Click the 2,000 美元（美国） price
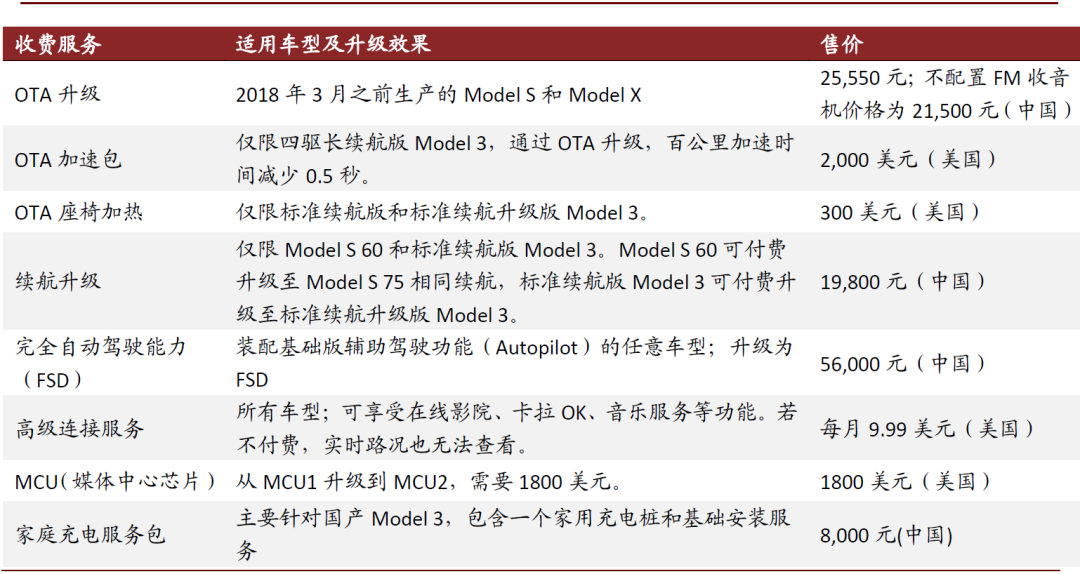 pos(908,159)
